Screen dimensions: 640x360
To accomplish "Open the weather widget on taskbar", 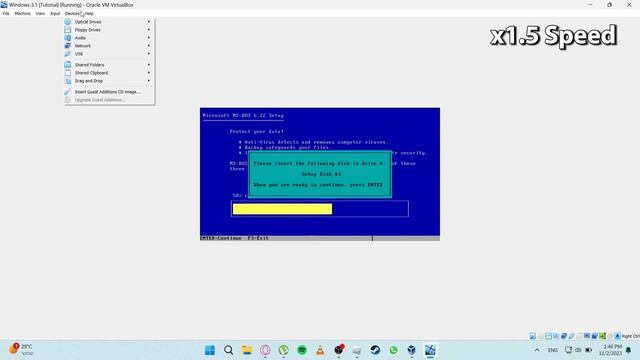I will [21, 350].
